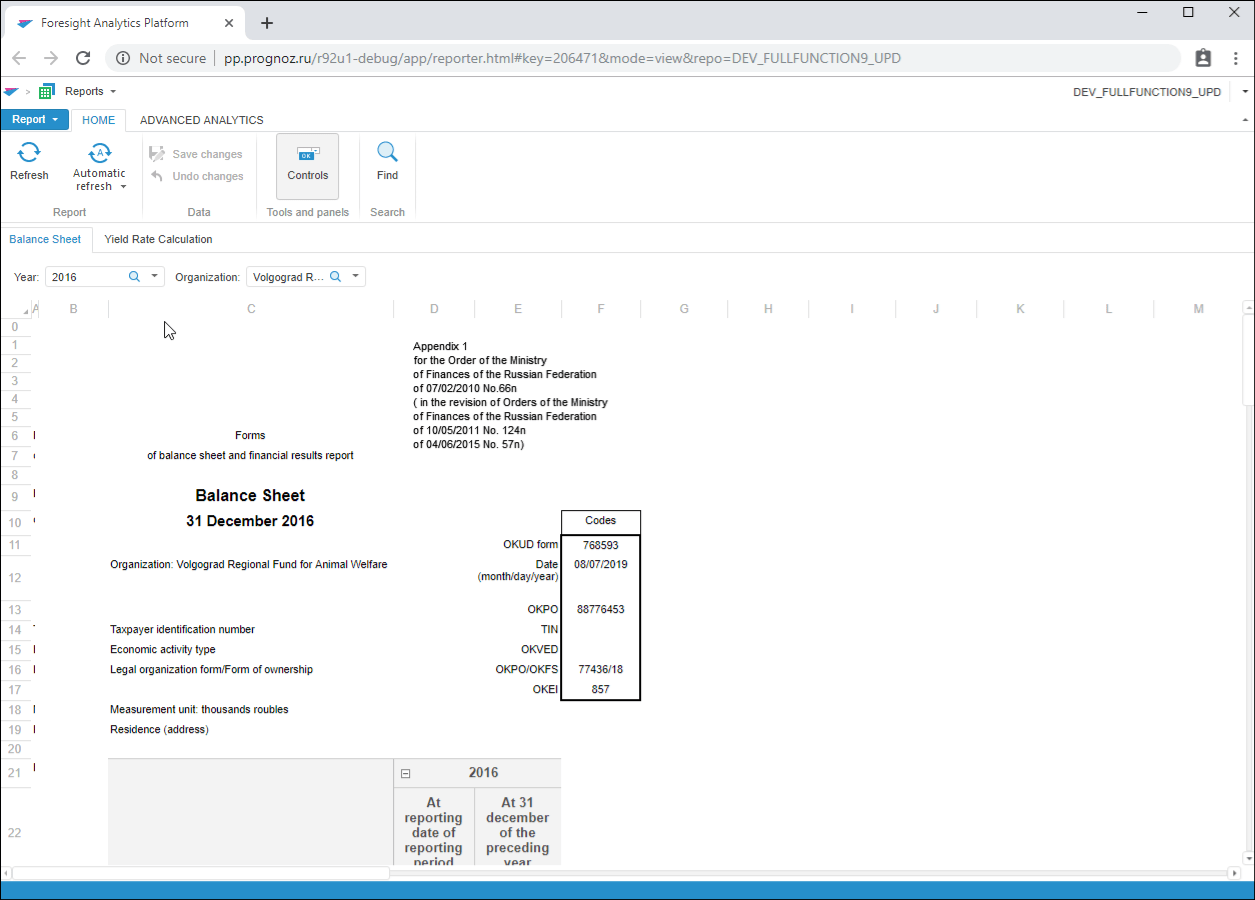Click the Refresh report icon

29,153
